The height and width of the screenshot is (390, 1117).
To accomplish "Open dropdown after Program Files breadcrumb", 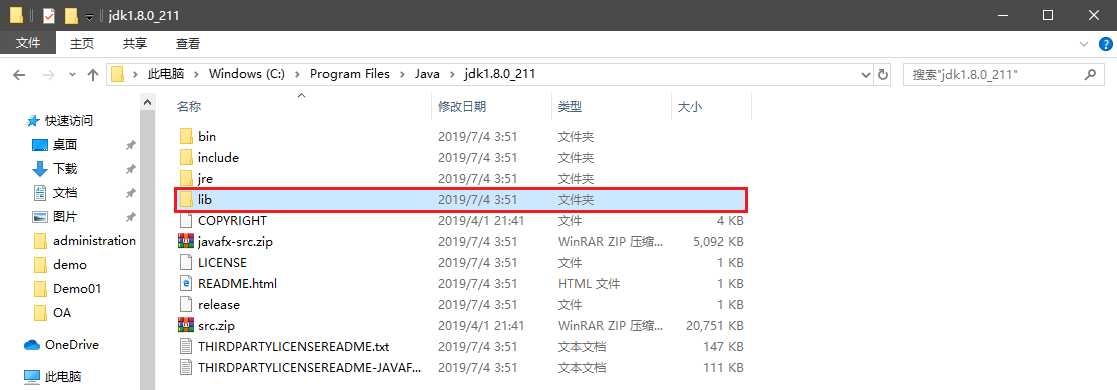I will [402, 74].
